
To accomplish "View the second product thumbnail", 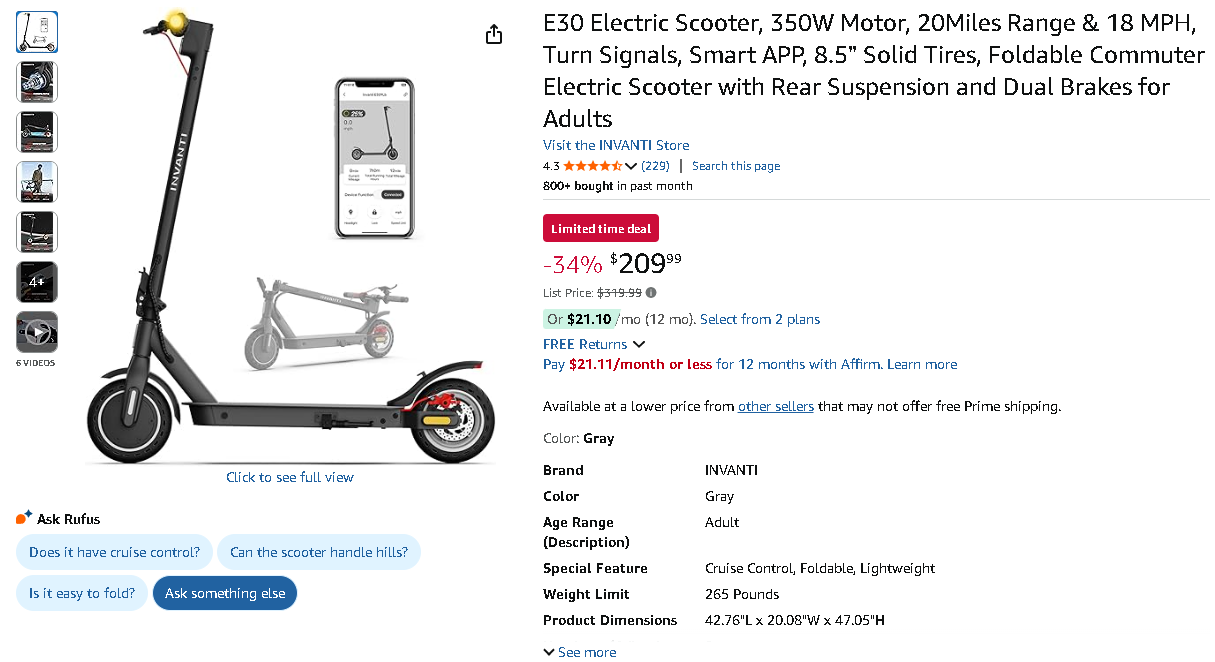I will 37,82.
